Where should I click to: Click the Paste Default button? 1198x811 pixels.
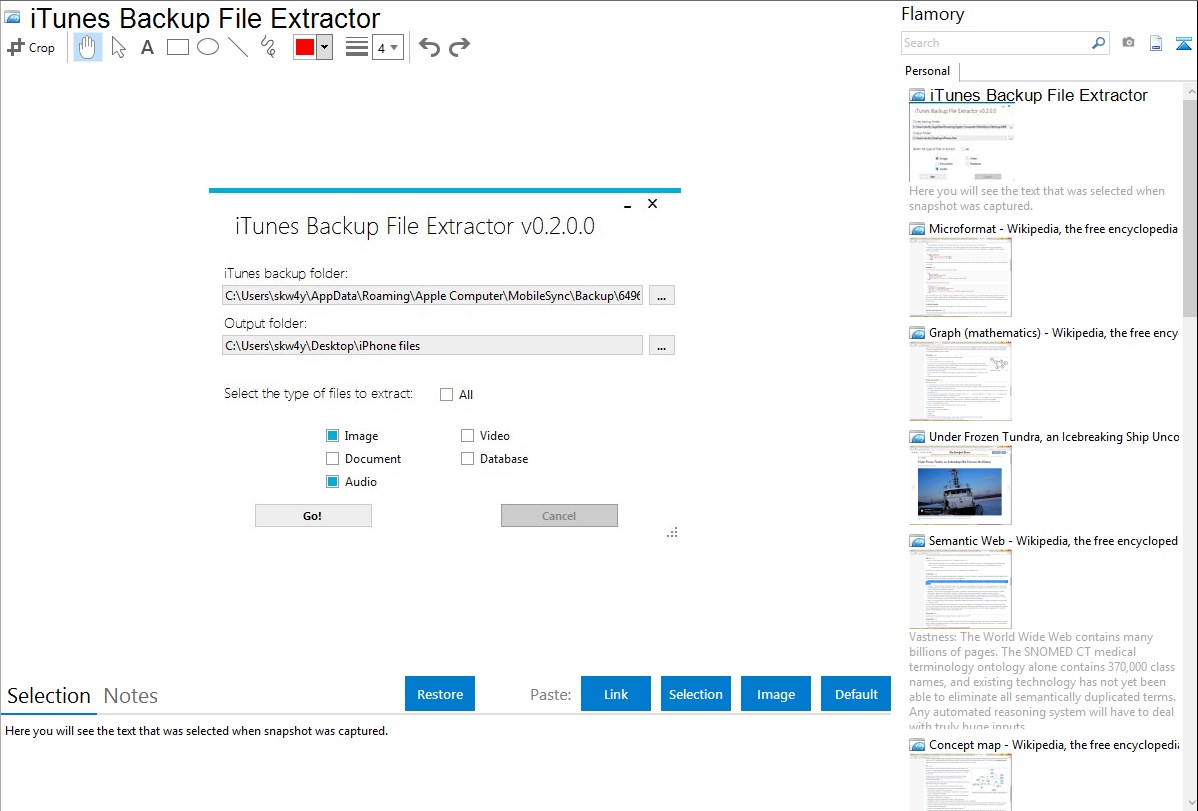(856, 694)
